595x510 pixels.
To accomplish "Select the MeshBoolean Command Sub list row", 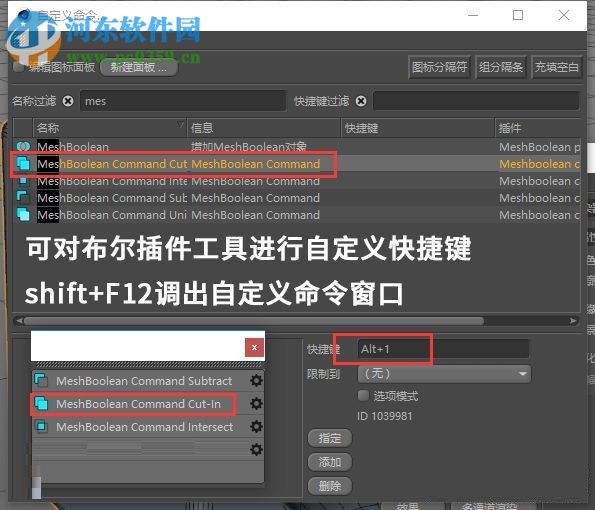I will click(x=297, y=198).
